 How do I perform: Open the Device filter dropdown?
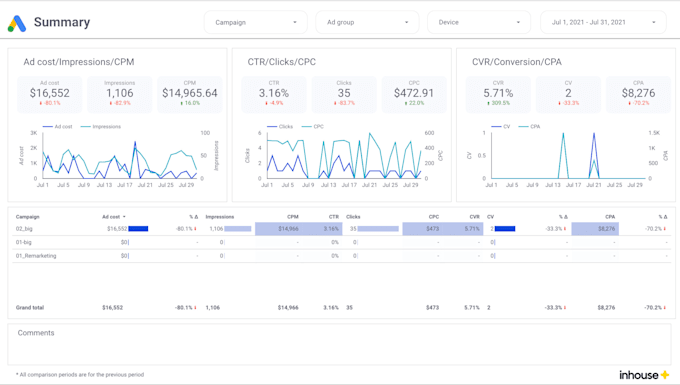(479, 22)
